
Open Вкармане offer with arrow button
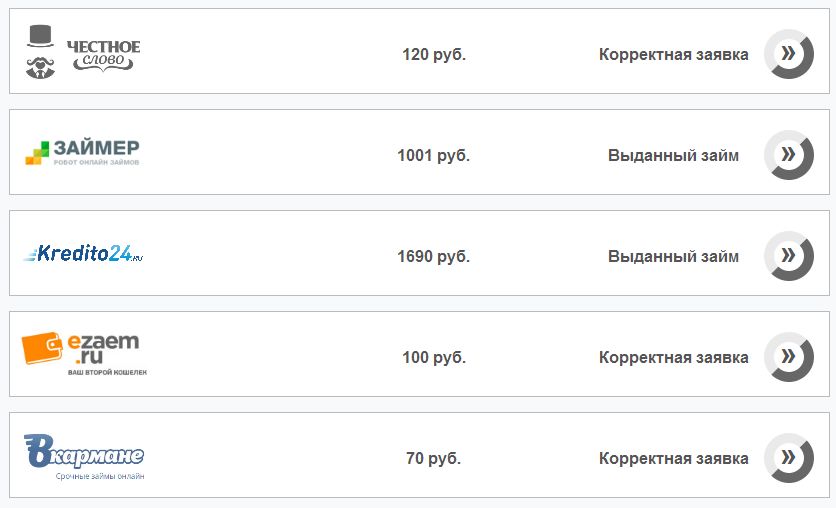[x=789, y=458]
